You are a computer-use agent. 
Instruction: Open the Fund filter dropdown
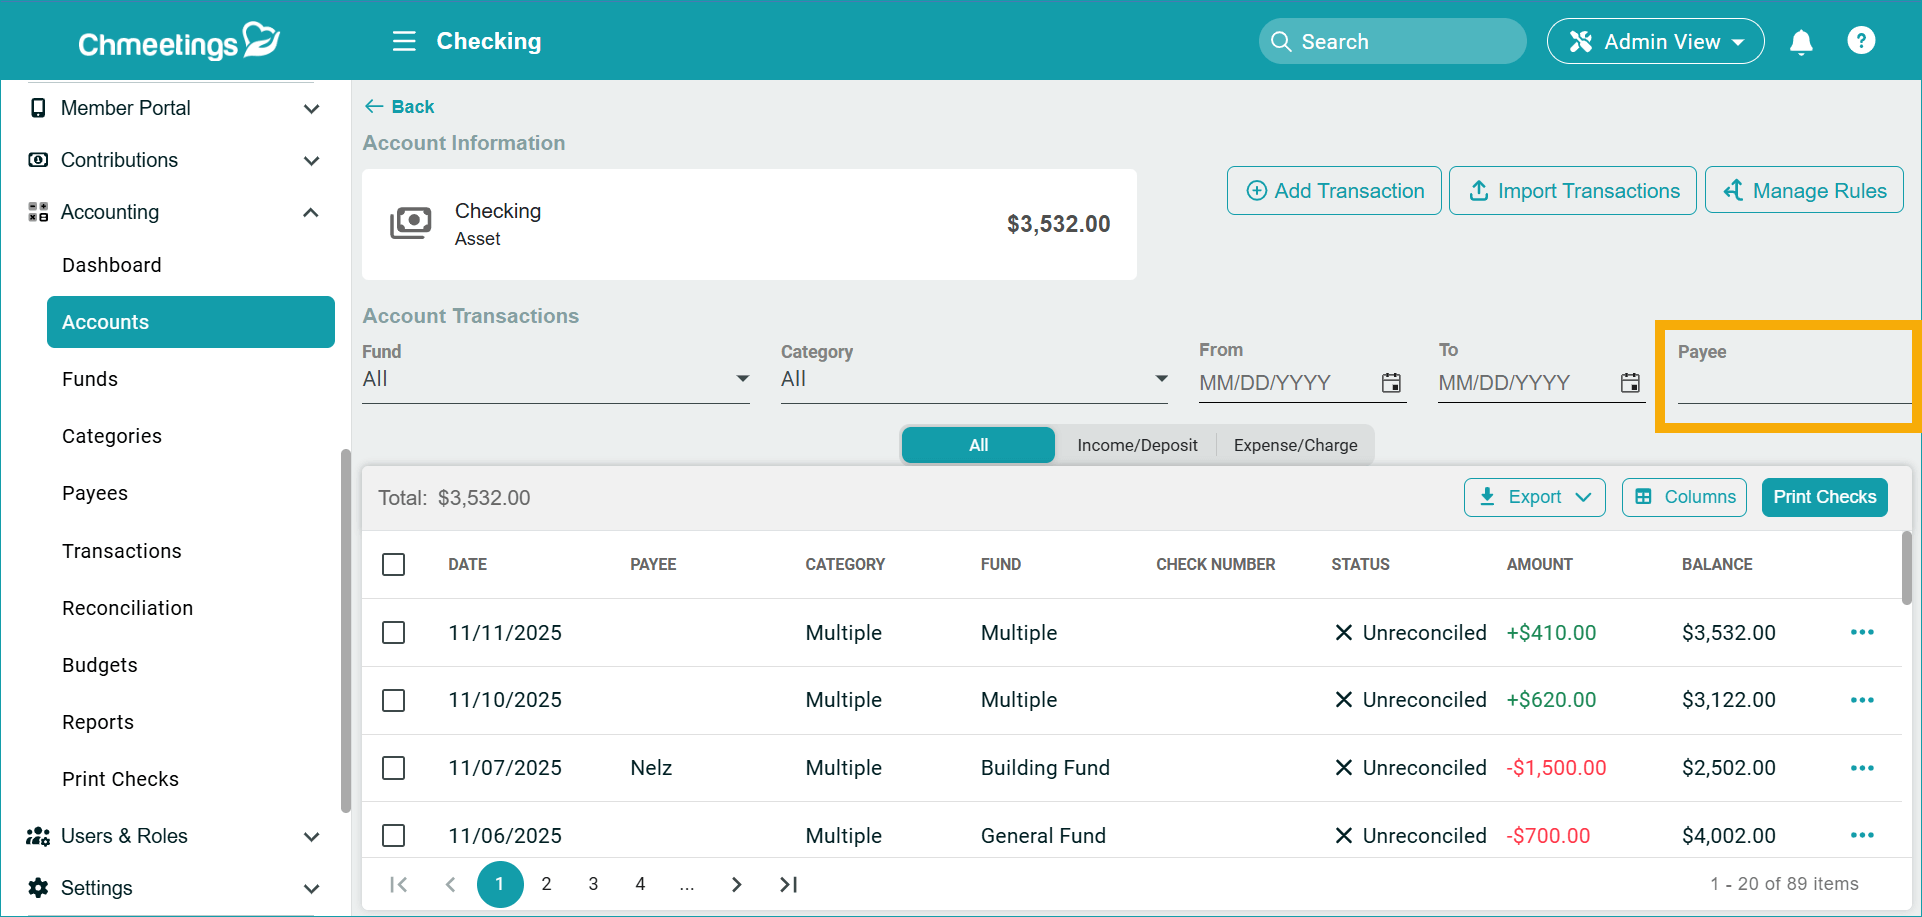pyautogui.click(x=556, y=379)
